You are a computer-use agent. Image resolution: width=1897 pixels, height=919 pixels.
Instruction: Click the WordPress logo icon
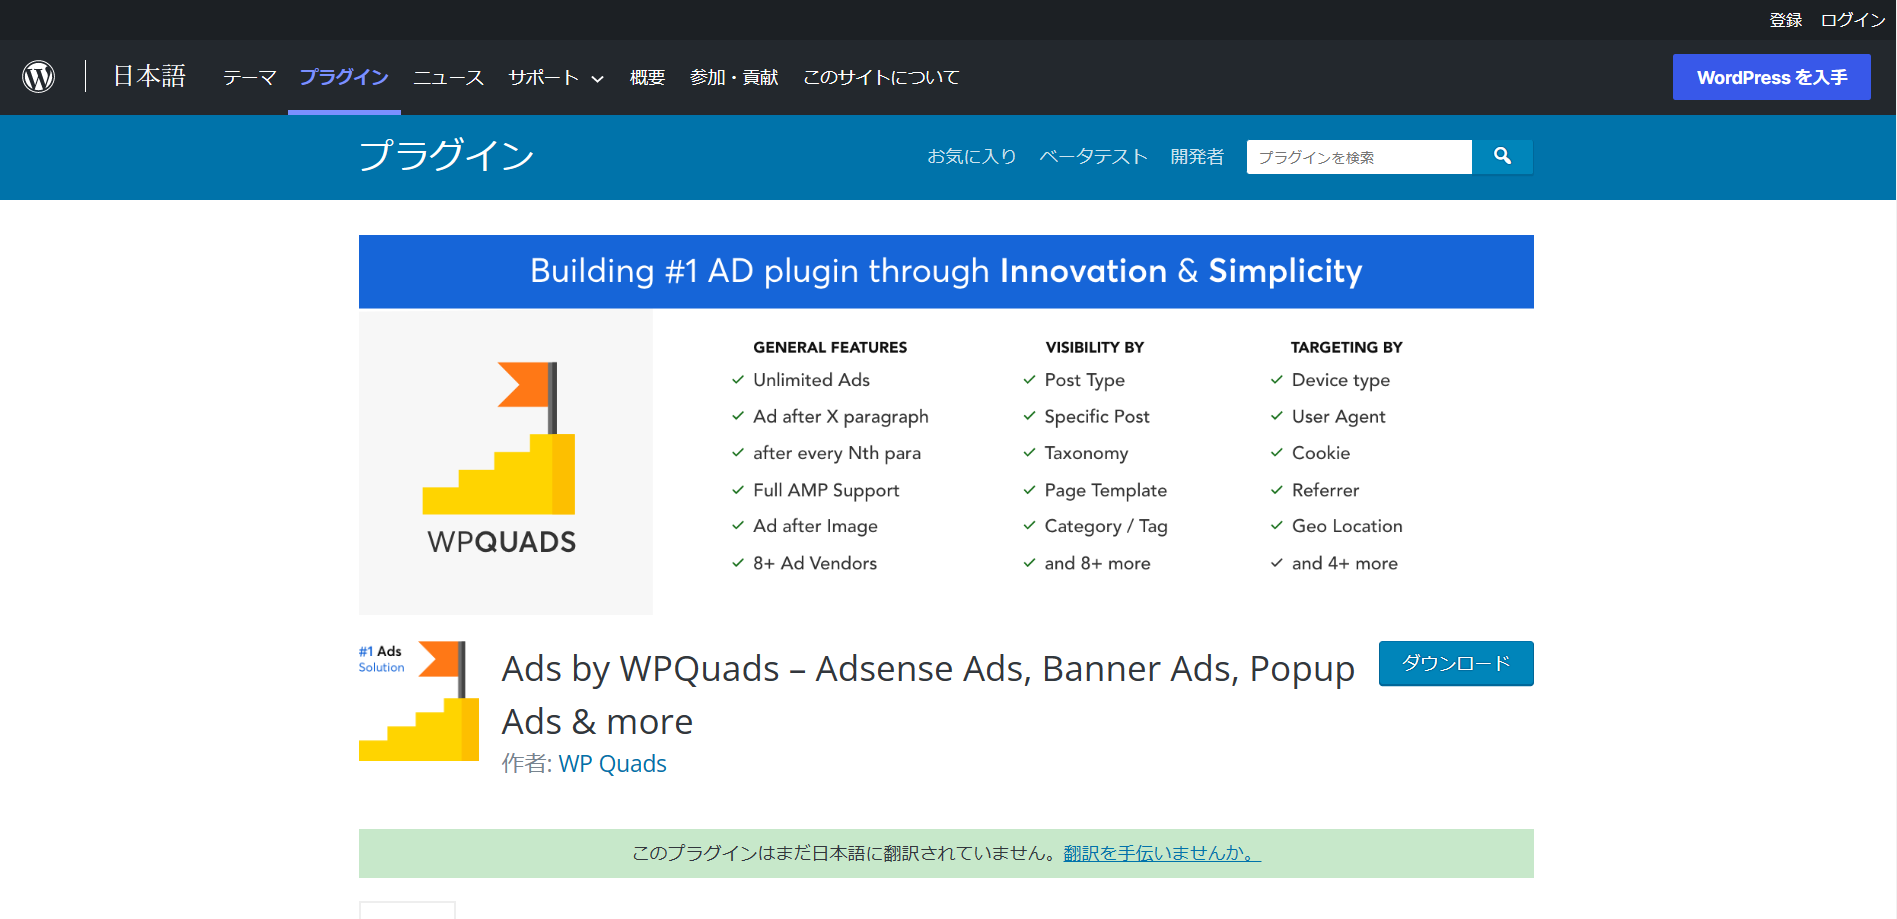(39, 77)
